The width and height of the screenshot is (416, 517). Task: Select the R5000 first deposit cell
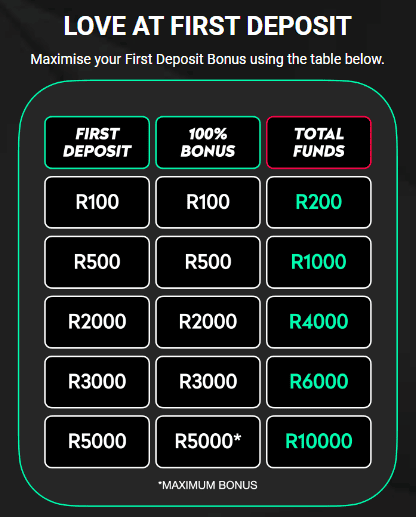97,442
